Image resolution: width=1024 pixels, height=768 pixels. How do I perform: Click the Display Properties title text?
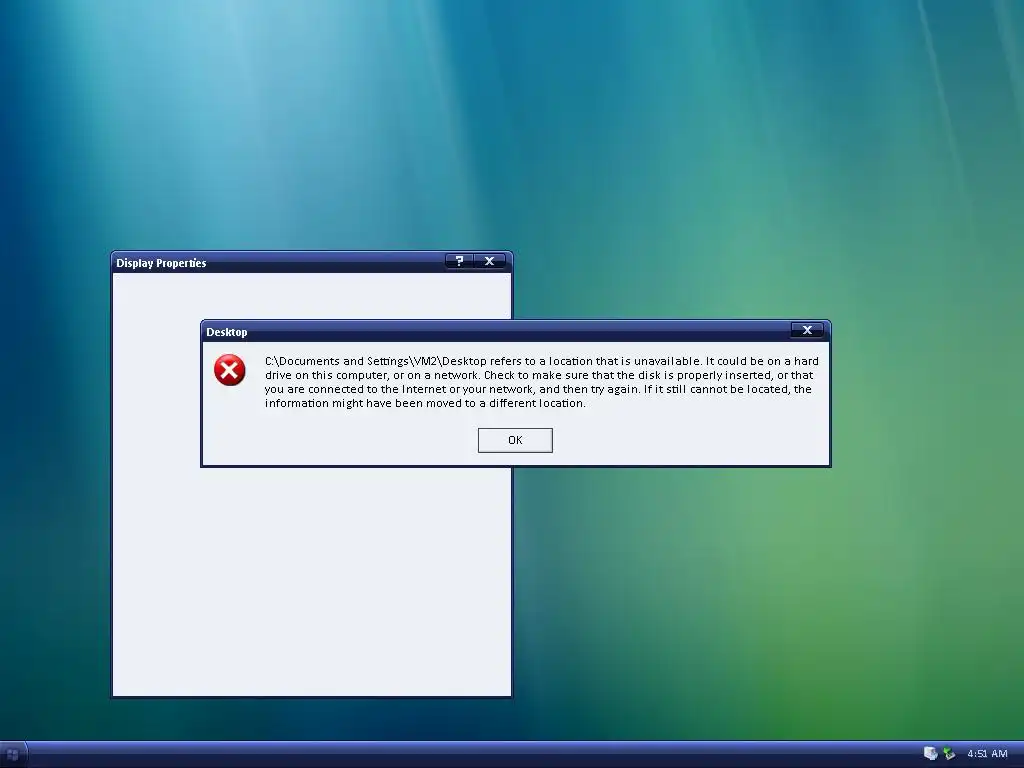pyautogui.click(x=161, y=263)
